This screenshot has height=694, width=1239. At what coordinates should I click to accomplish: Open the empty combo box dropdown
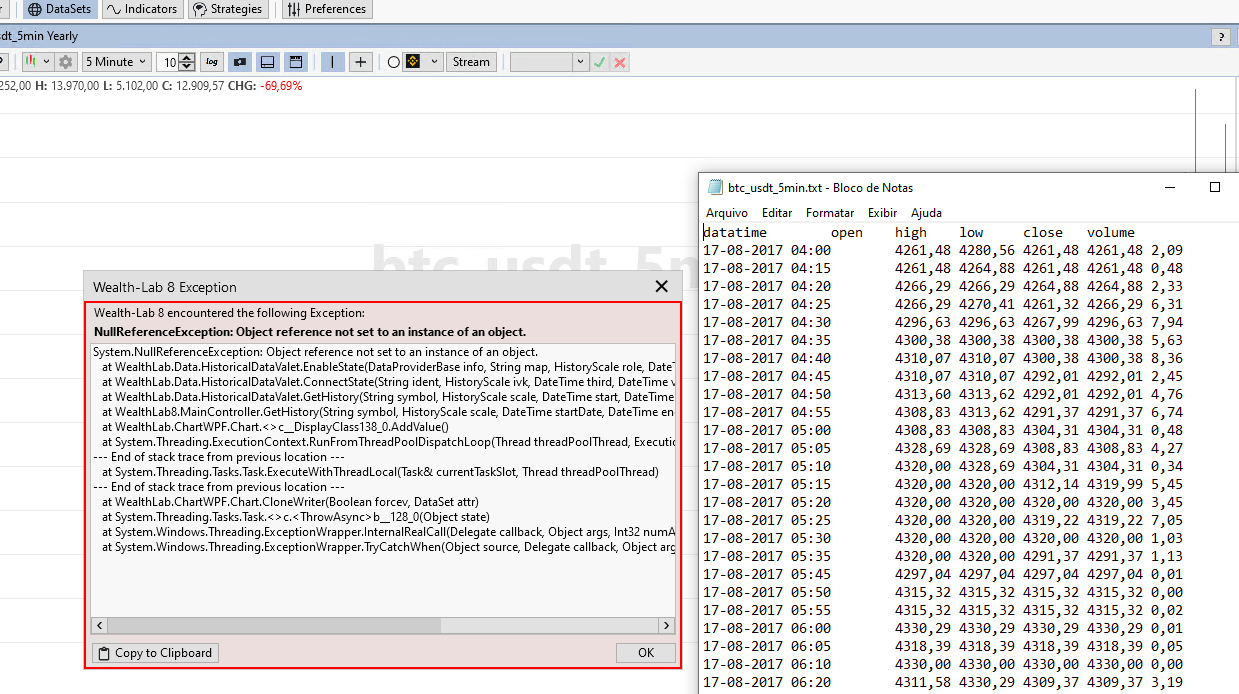pyautogui.click(x=580, y=62)
